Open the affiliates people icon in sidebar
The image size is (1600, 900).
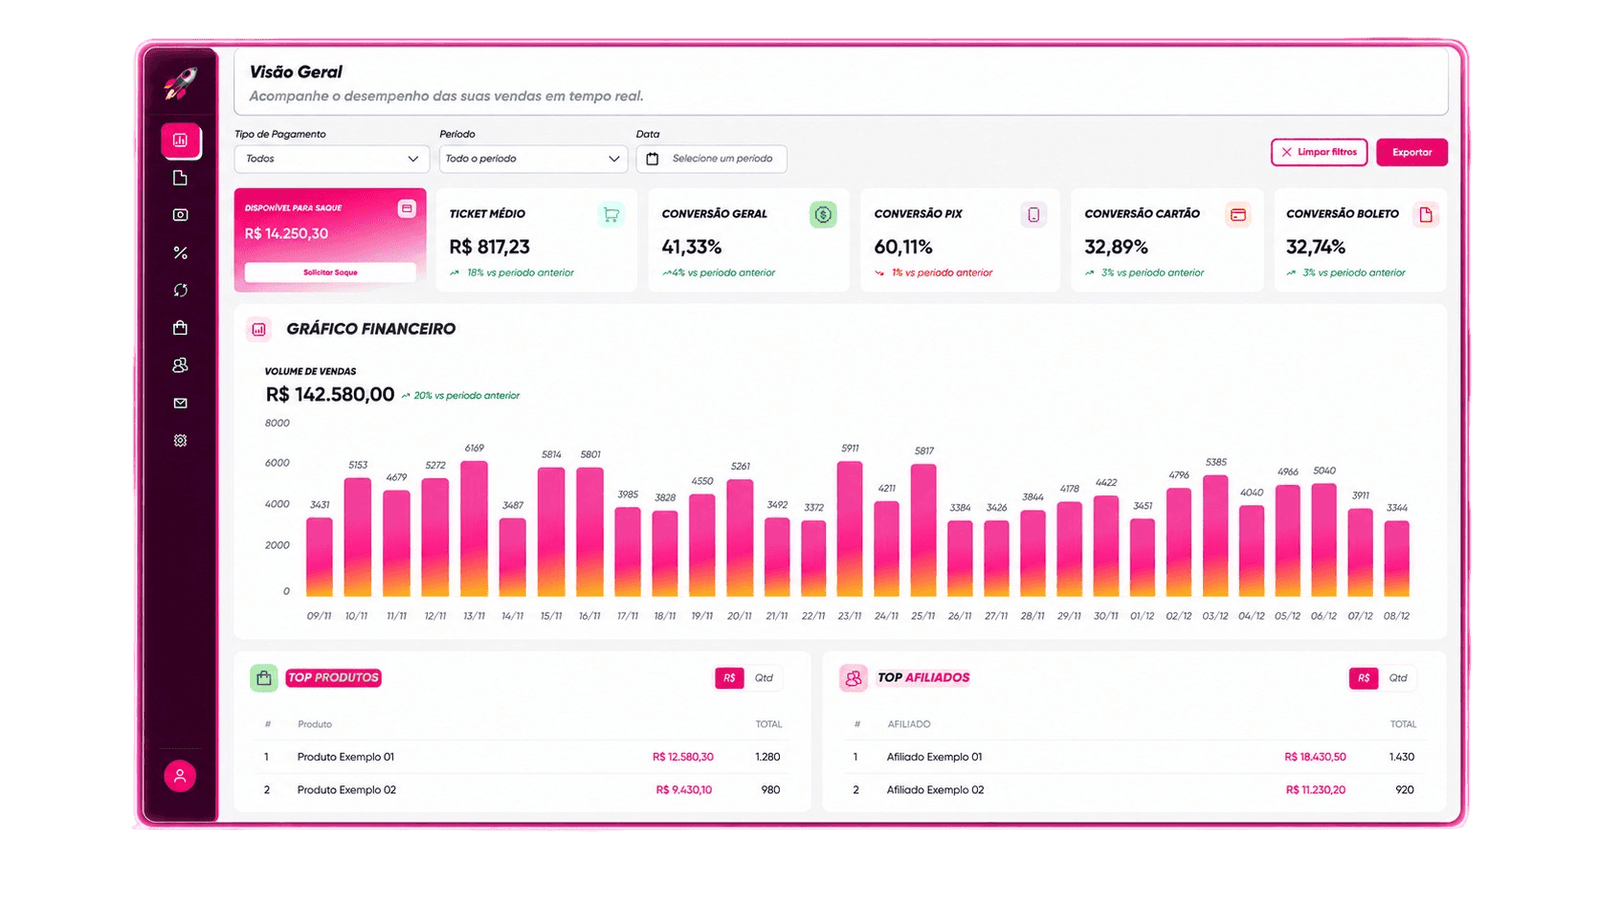pyautogui.click(x=180, y=365)
